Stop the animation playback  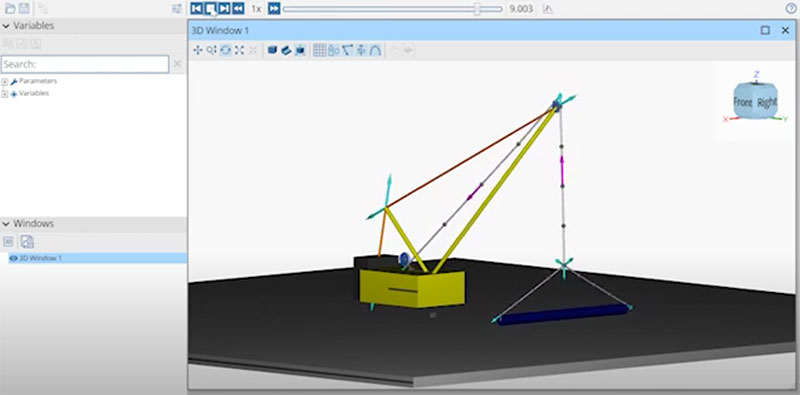pyautogui.click(x=210, y=9)
